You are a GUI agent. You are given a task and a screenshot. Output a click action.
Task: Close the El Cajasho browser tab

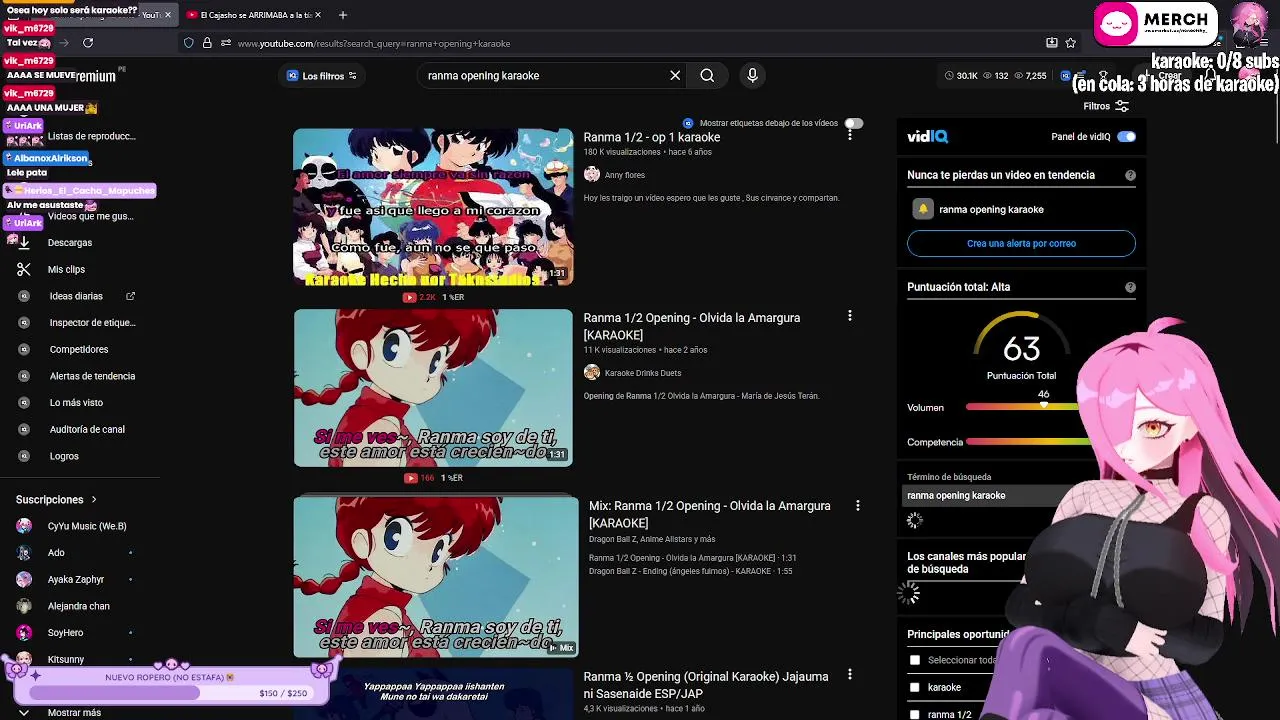[318, 15]
